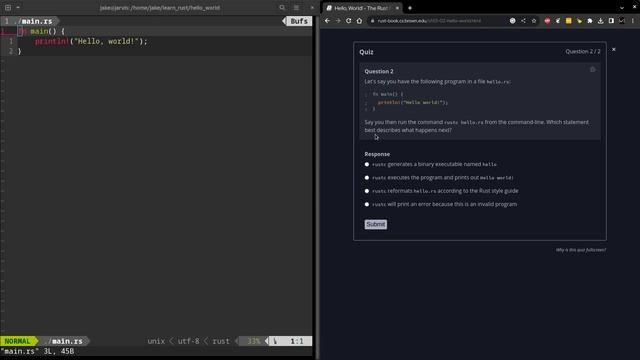Click the browser home icon

359,20
